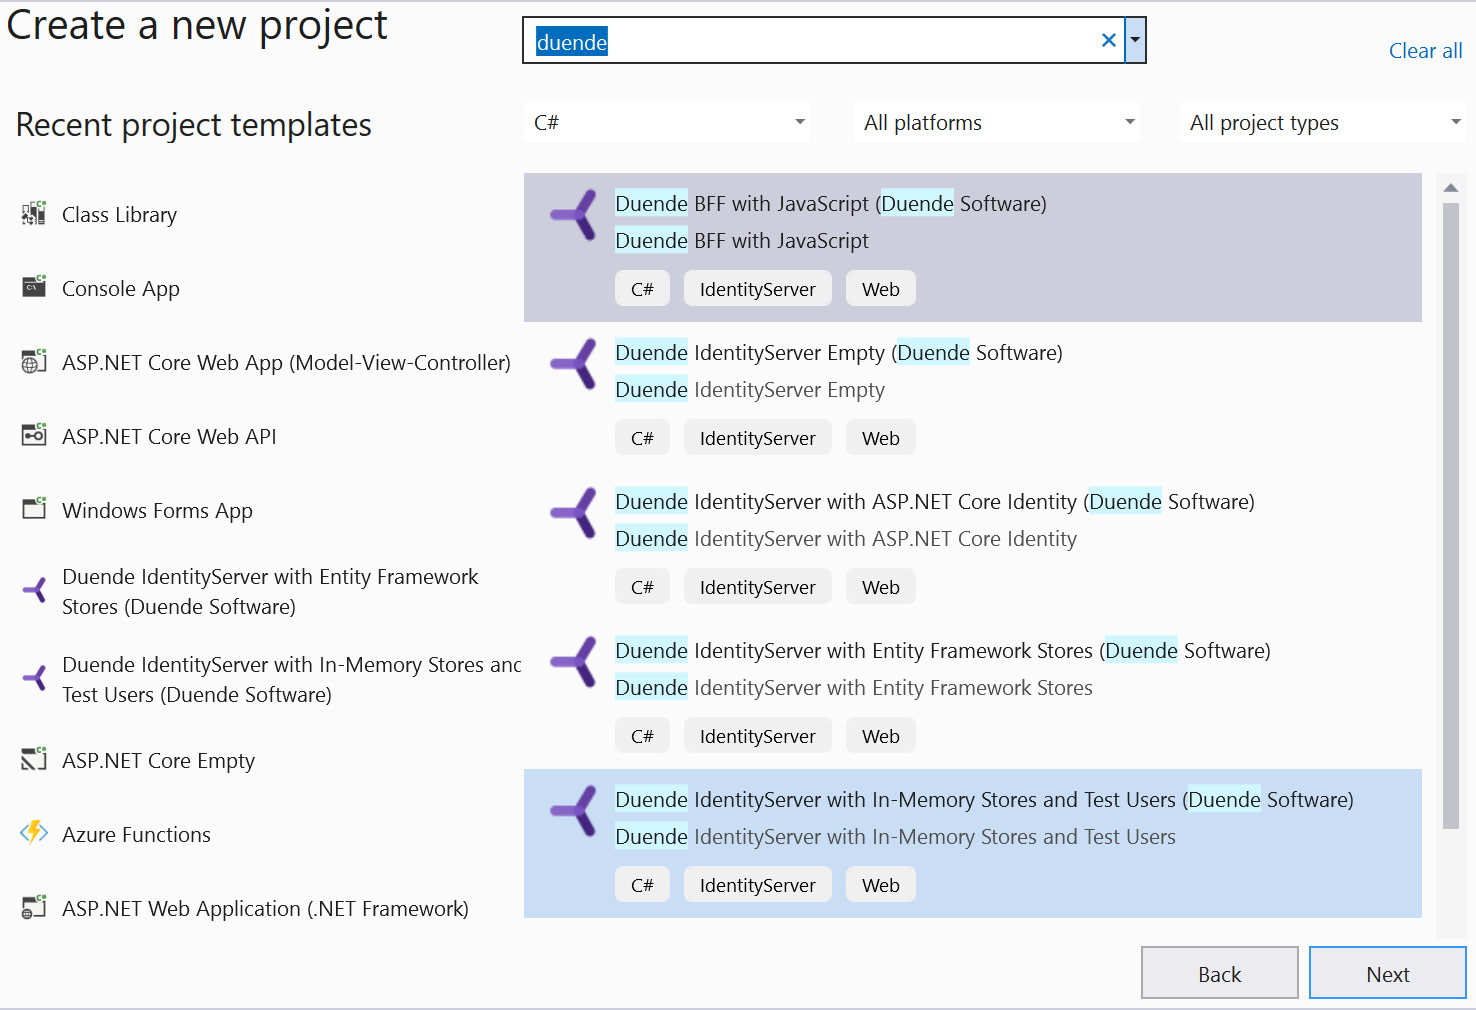
Task: Click the ASP.NET Core Web App MVC icon
Action: 34,361
